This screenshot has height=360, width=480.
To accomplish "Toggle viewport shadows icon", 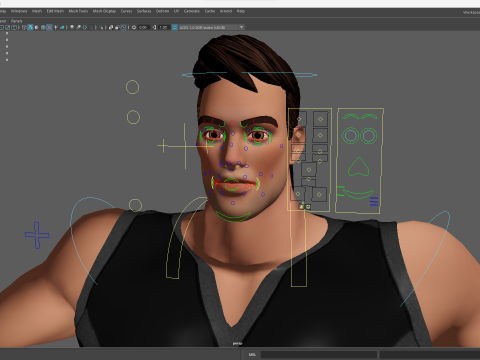I will click(x=62, y=27).
